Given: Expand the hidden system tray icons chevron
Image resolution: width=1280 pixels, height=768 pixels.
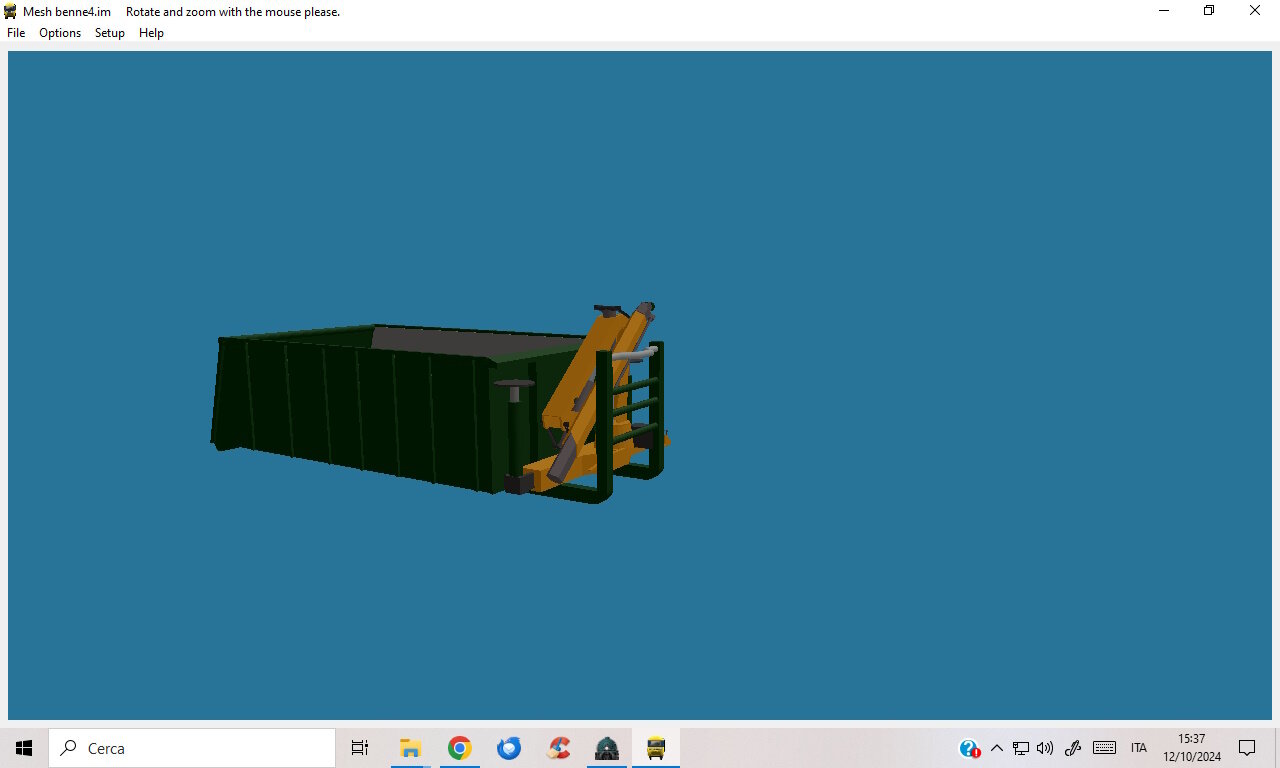Looking at the screenshot, I should (996, 748).
